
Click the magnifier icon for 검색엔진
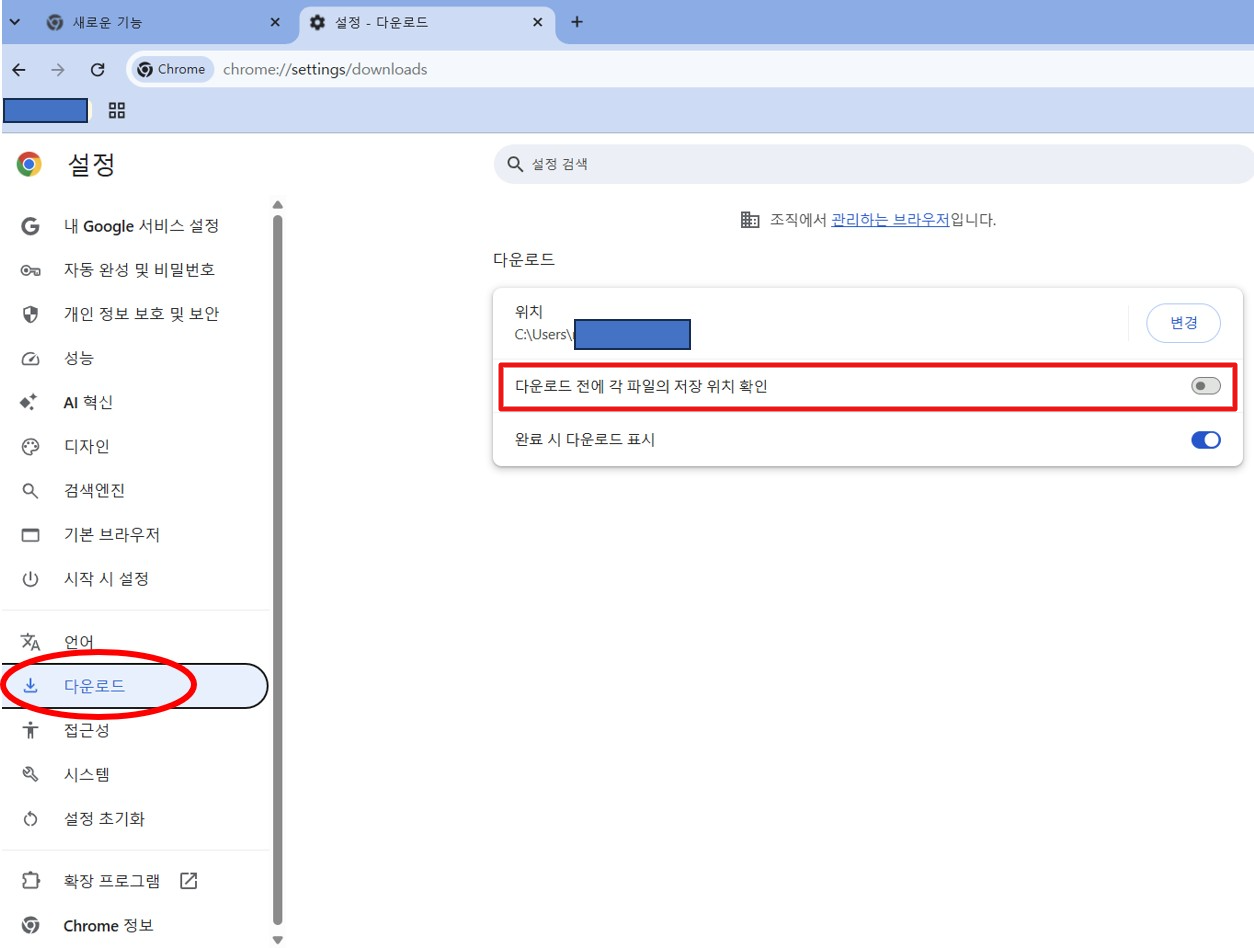point(30,490)
